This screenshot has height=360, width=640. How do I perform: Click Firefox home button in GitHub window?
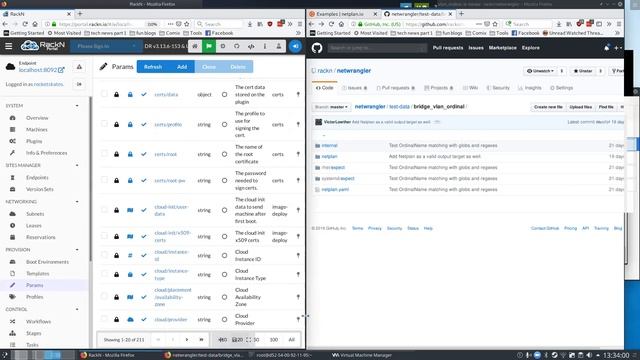coord(341,24)
